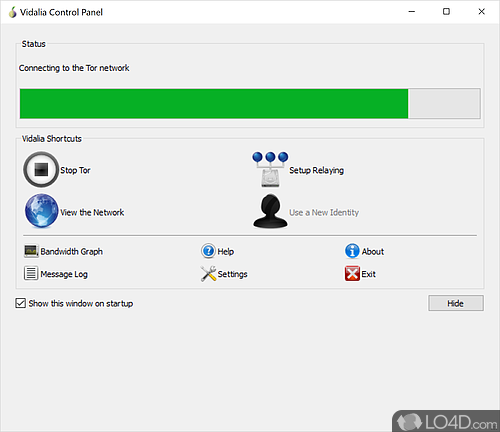Image resolution: width=500 pixels, height=432 pixels.
Task: Click the Bandwidth Graph label
Action: tap(72, 251)
